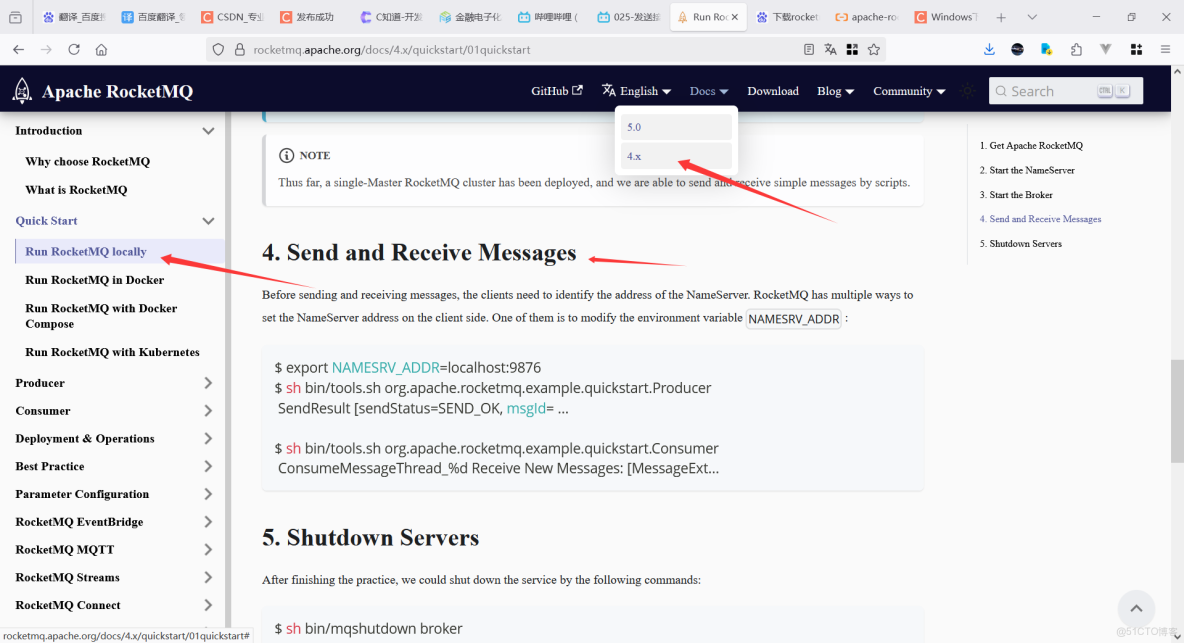Screen dimensions: 1184x643
Task: Switch to the Windows browser tab
Action: pos(945,17)
